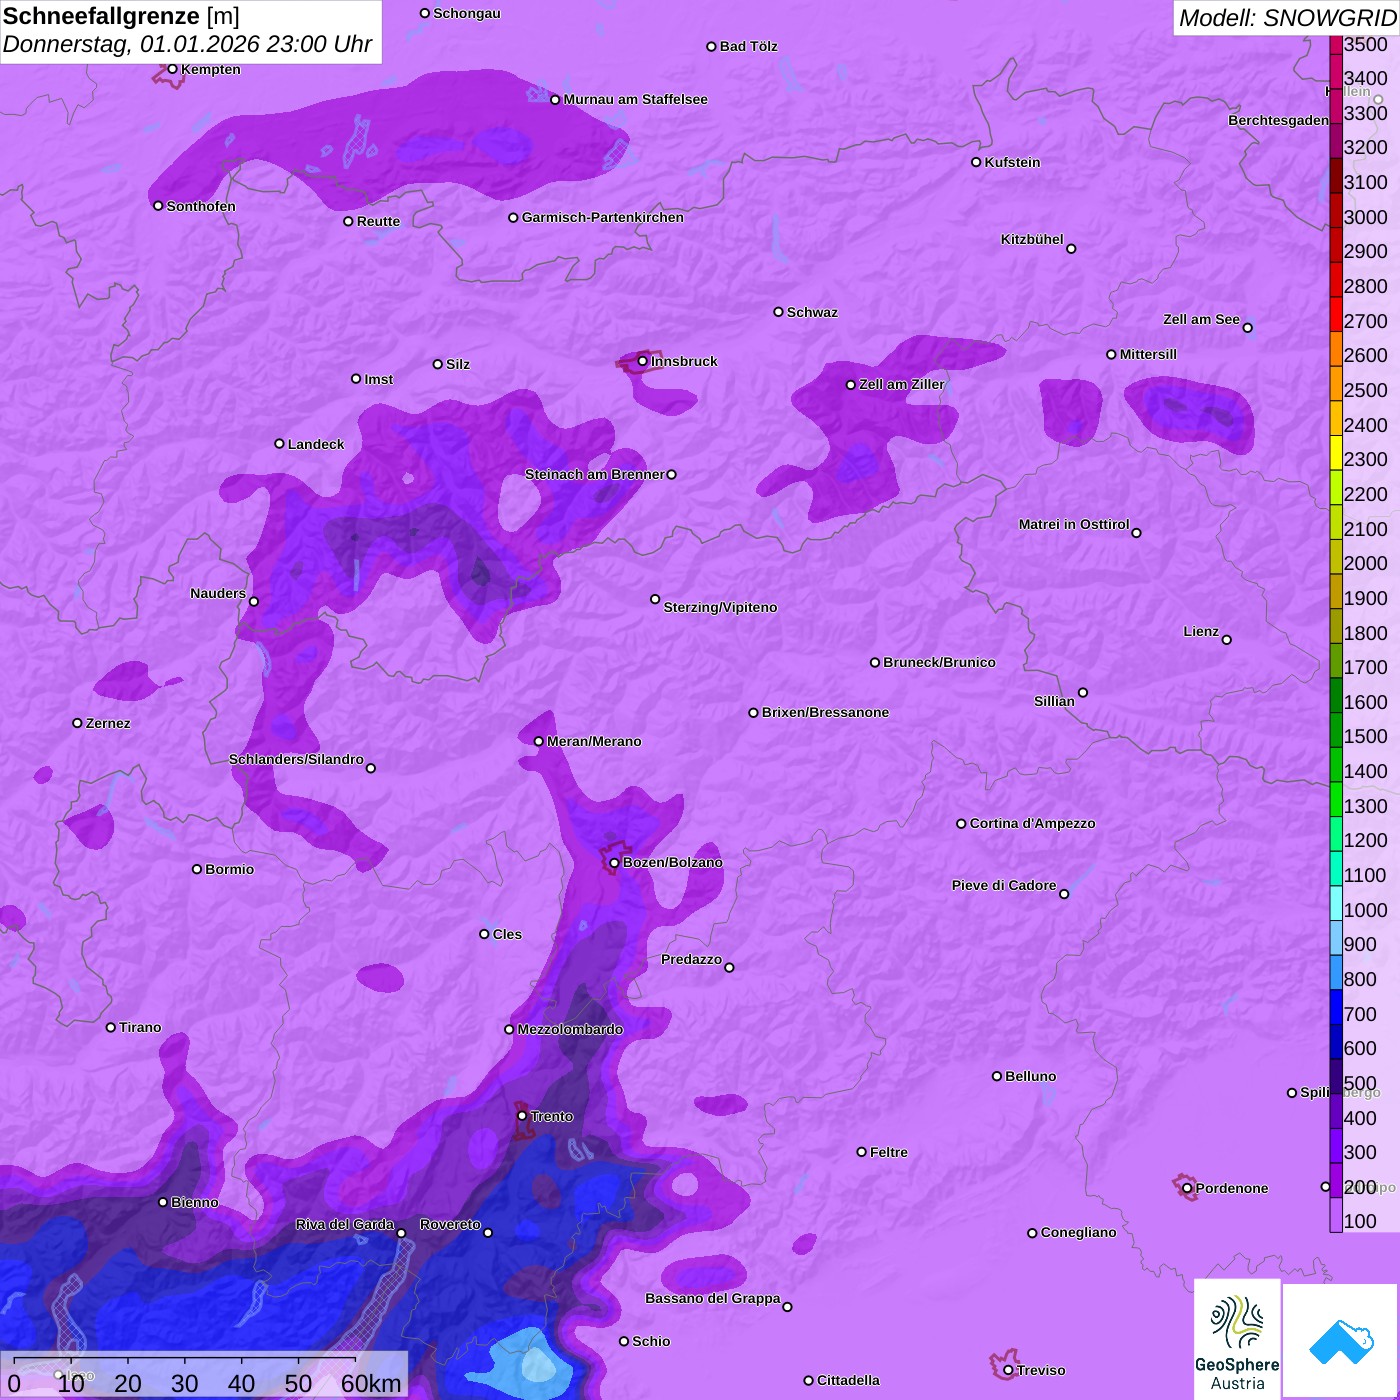Click the date Donnerstag, 01.01.2026 23:00 Uhr
The image size is (1400, 1400).
point(187,45)
